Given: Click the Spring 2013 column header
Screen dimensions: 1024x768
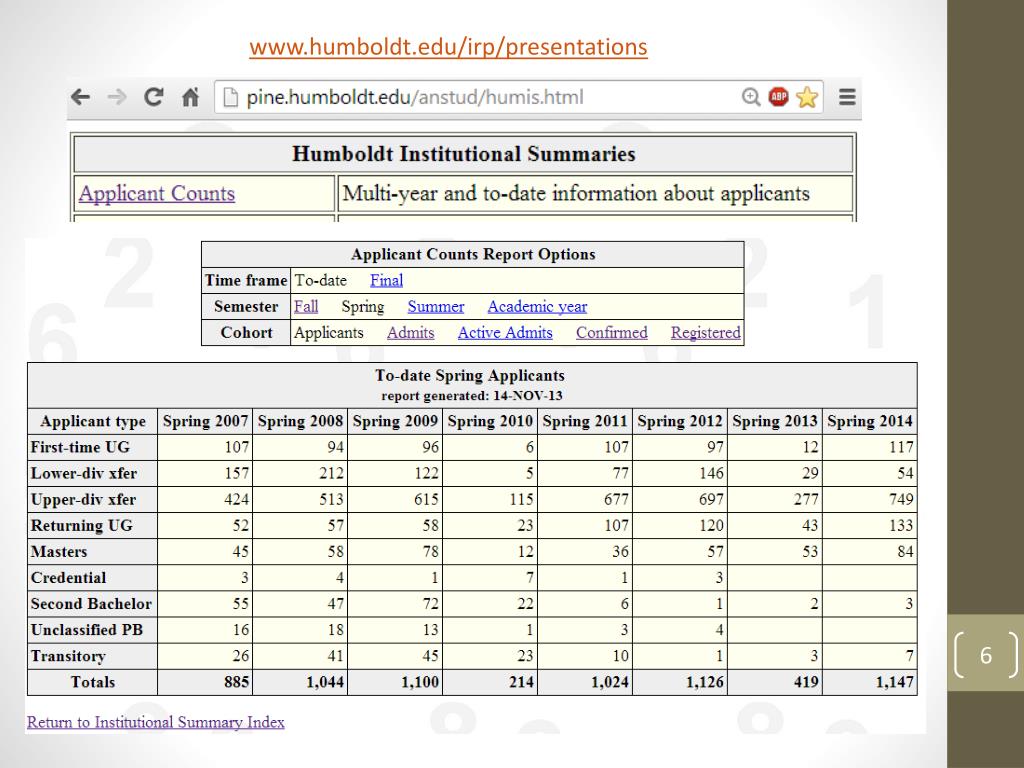Looking at the screenshot, I should click(775, 421).
